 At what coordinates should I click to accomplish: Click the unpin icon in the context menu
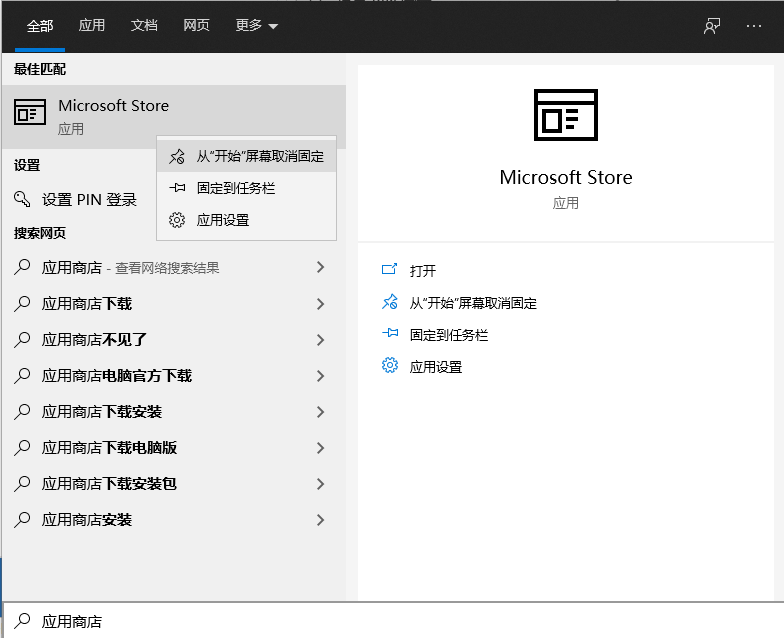tap(177, 156)
